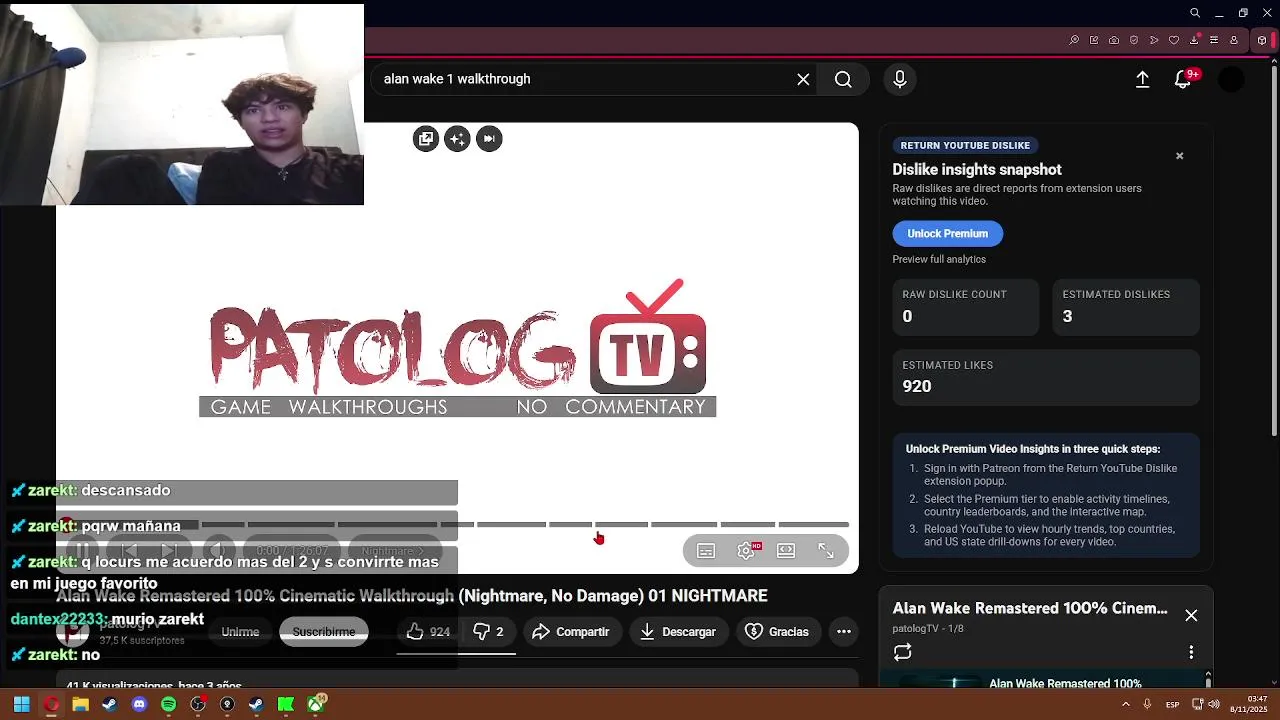Click the first playlist video thumbnail

point(941,683)
